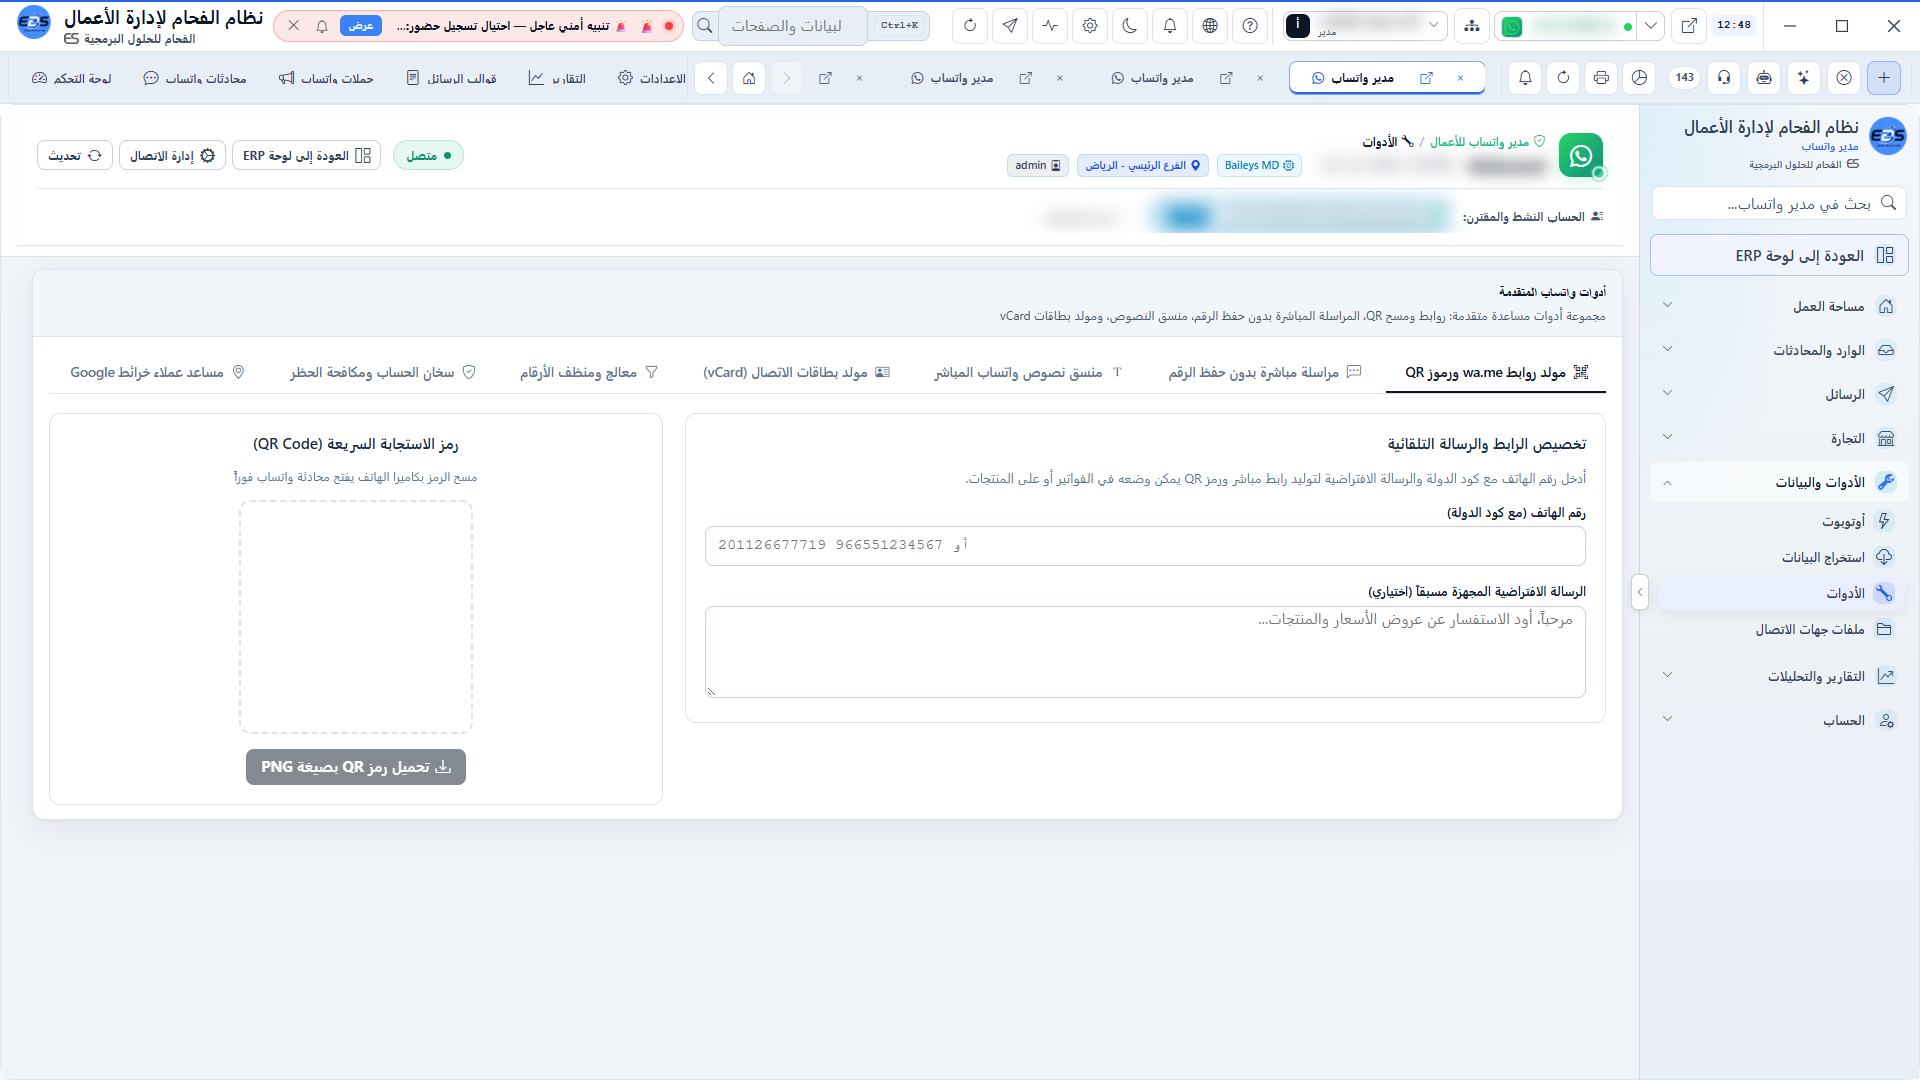Switch to مولد بطاقات الاتصال (vCard) tab
The height and width of the screenshot is (1080, 1920).
796,372
